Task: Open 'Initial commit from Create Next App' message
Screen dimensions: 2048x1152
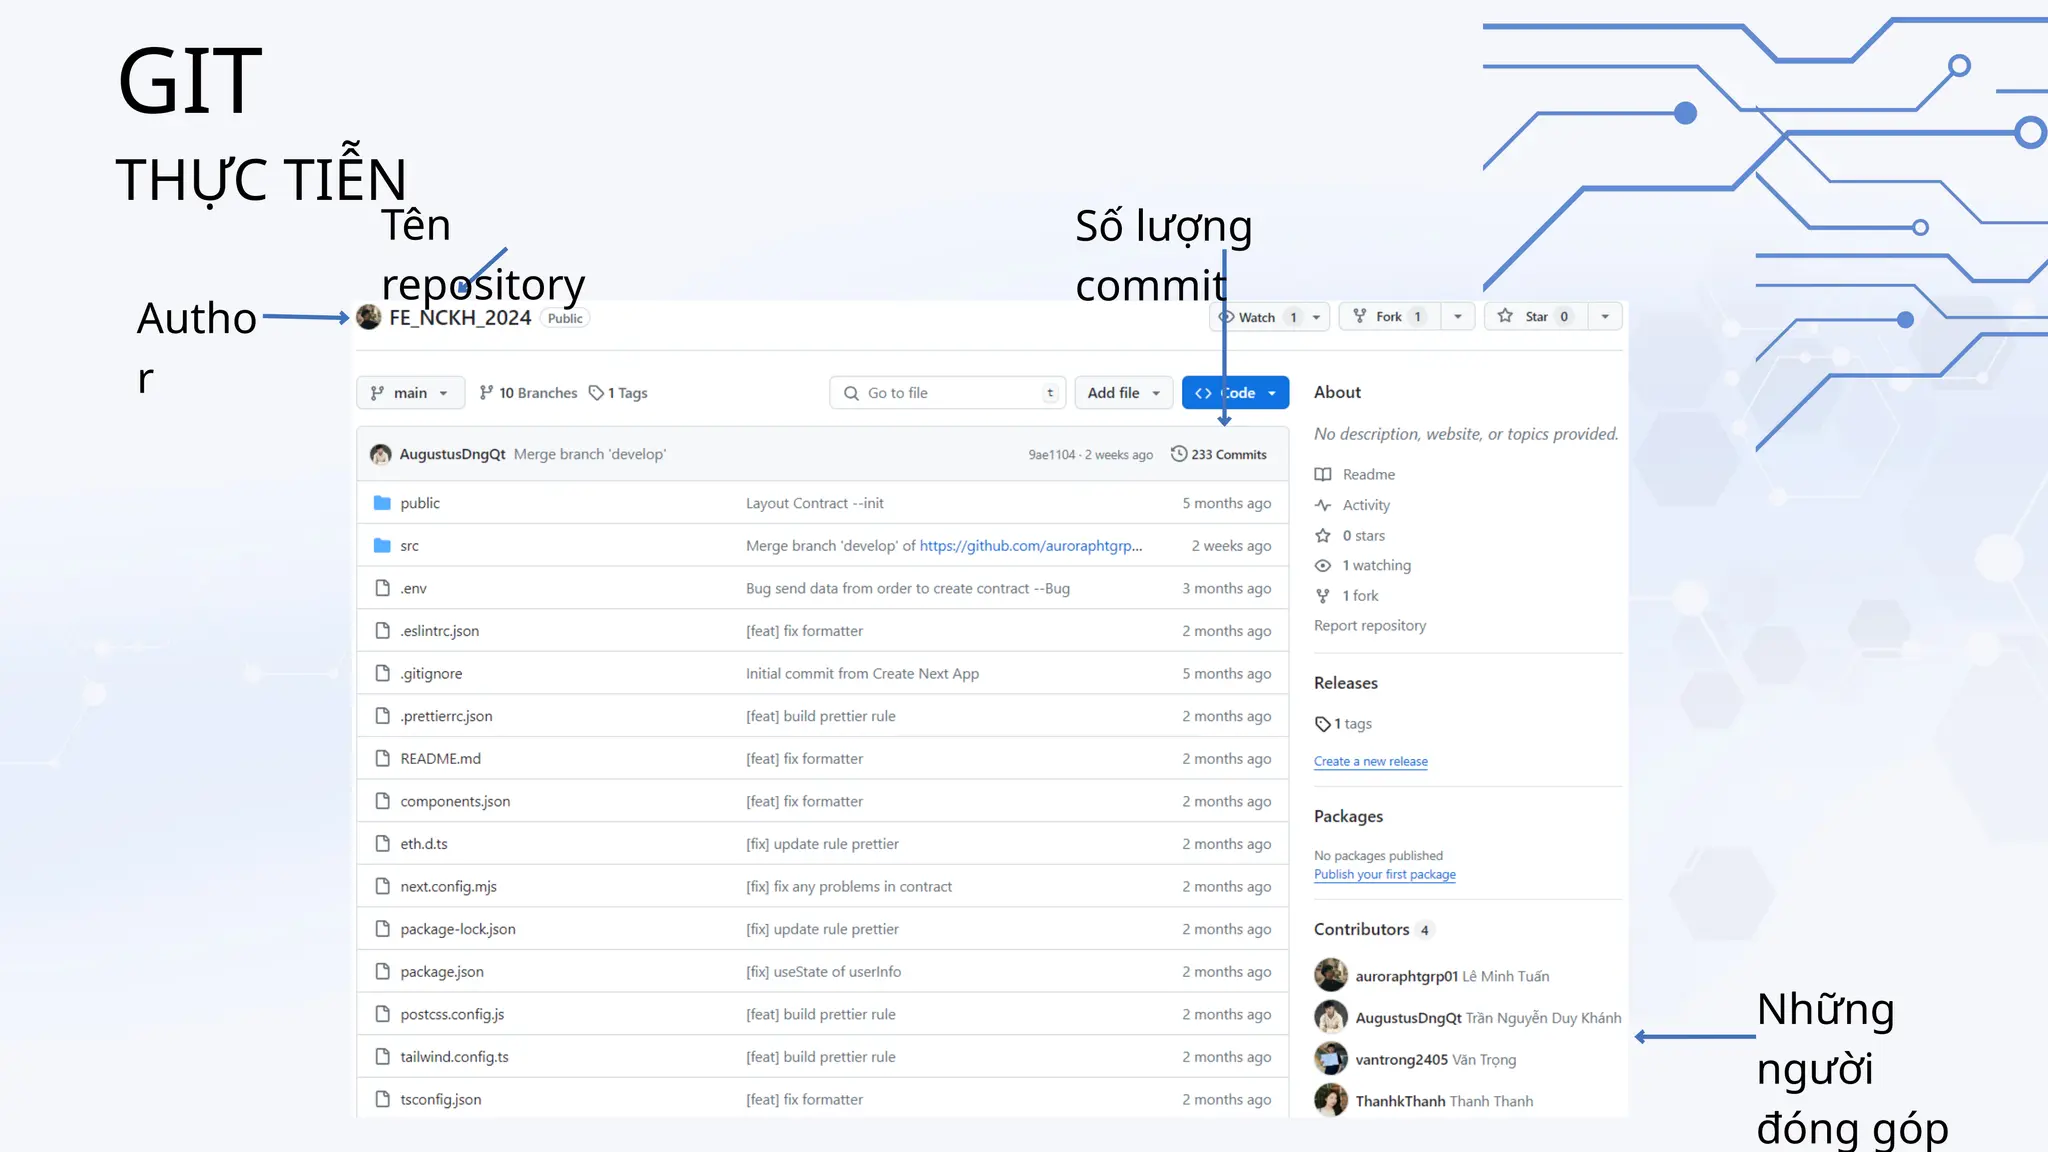Action: 862,674
